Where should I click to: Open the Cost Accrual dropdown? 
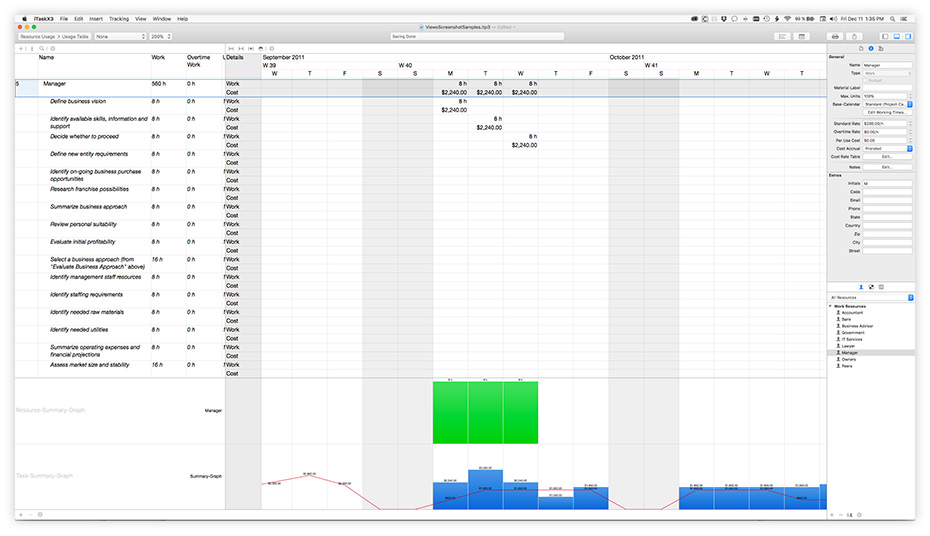887,149
